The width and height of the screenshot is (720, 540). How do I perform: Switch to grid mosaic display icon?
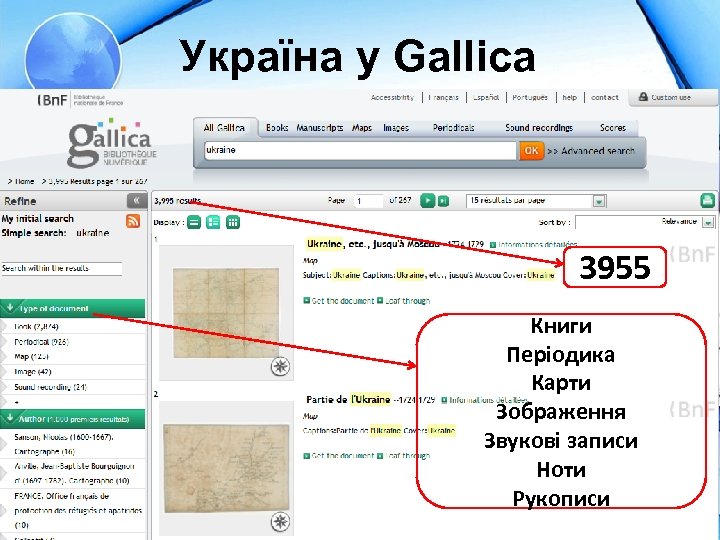pos(233,223)
